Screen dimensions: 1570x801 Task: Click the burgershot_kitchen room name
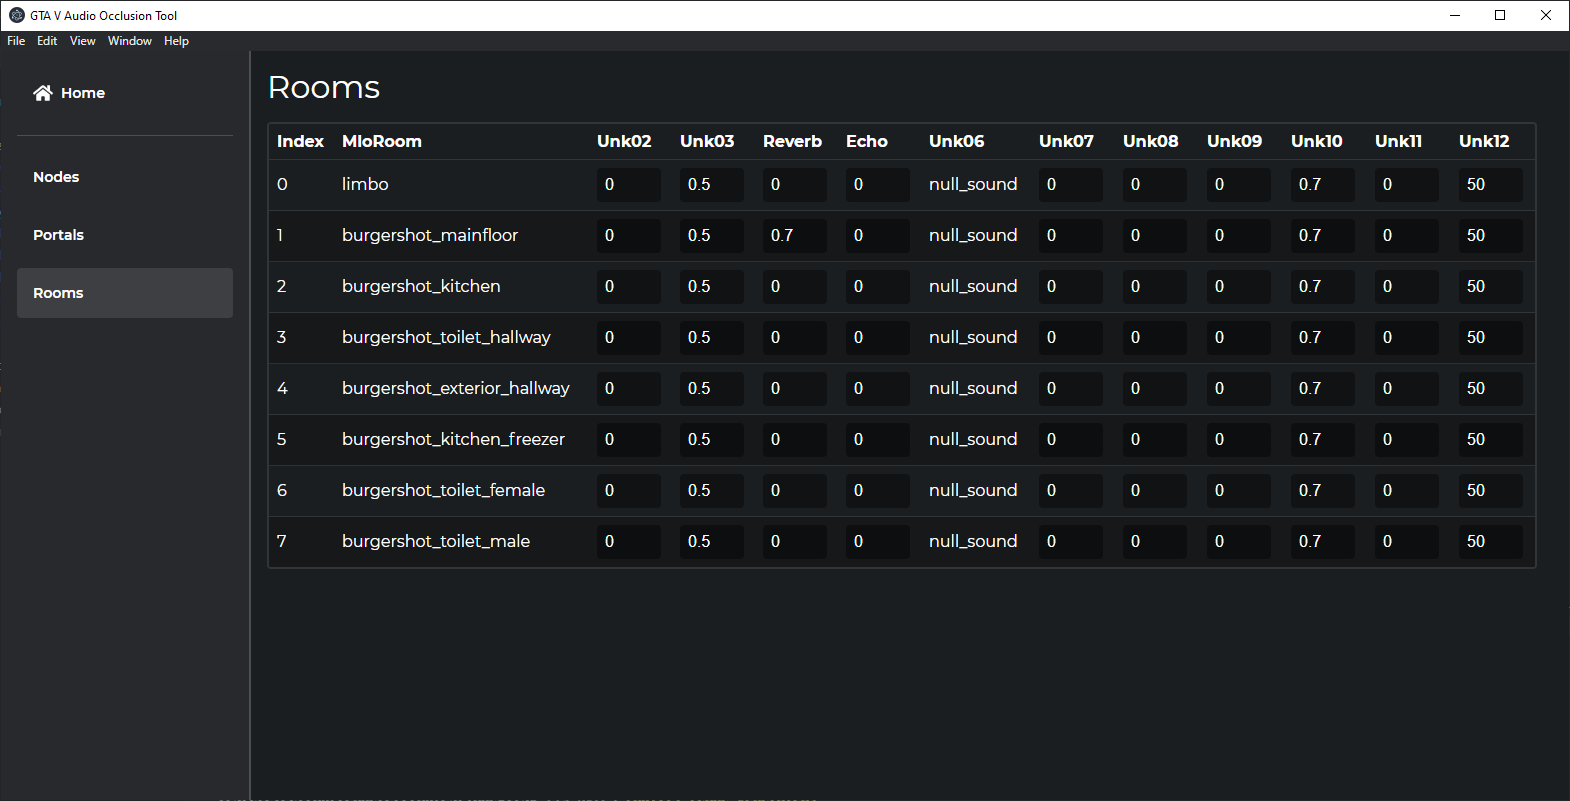421,286
